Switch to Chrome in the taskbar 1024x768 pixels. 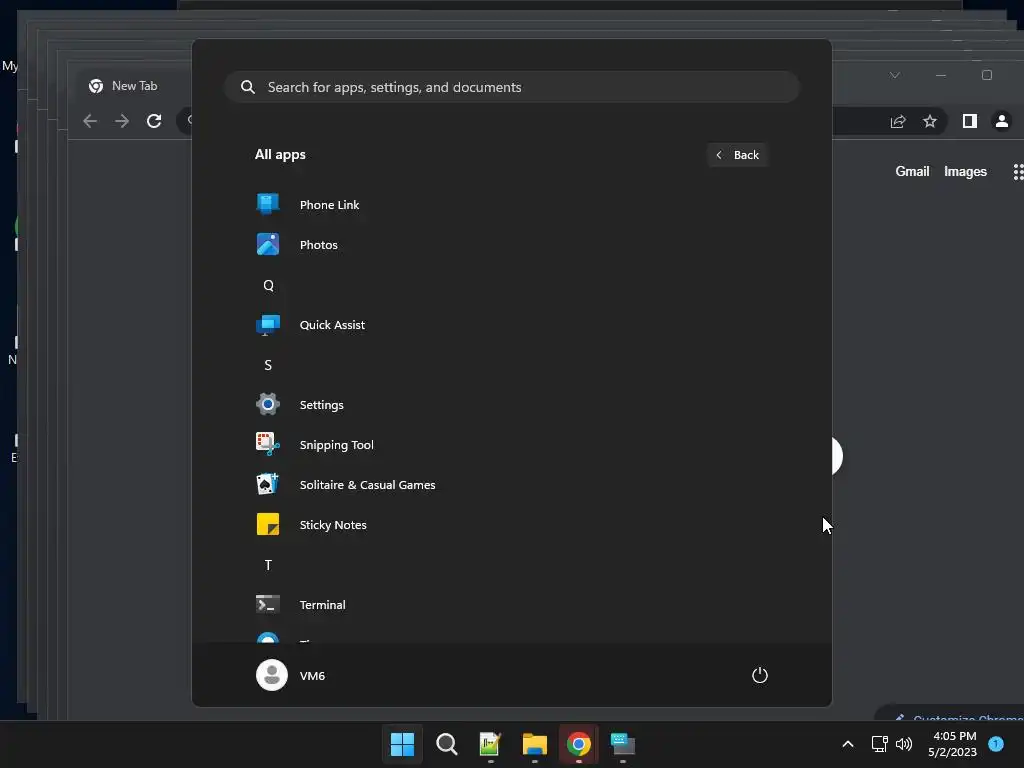coord(579,744)
